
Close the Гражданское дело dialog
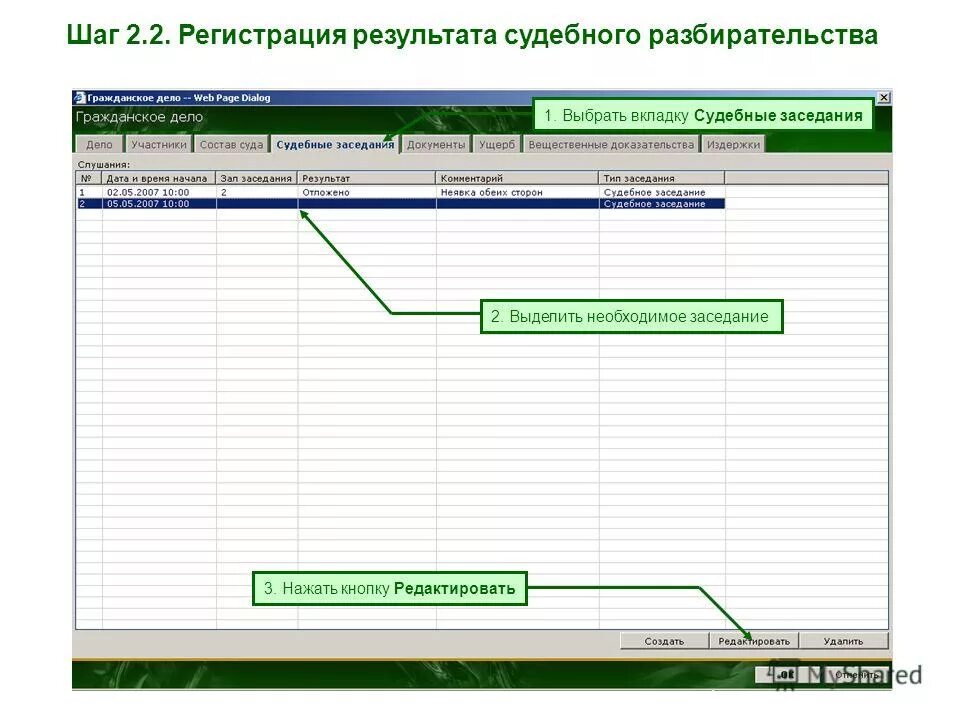(x=884, y=96)
